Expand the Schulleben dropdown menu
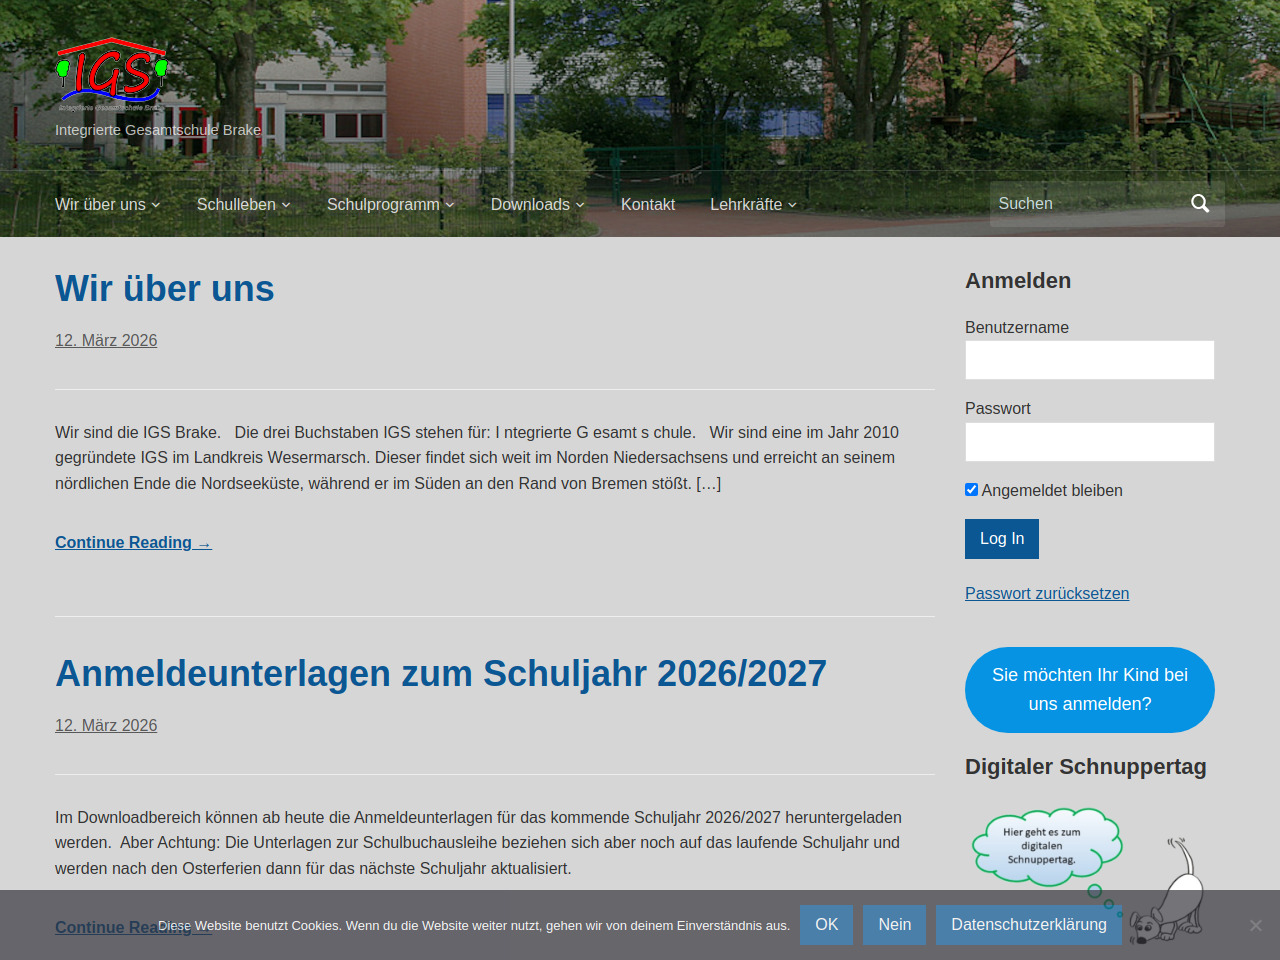Viewport: 1280px width, 960px height. click(243, 205)
